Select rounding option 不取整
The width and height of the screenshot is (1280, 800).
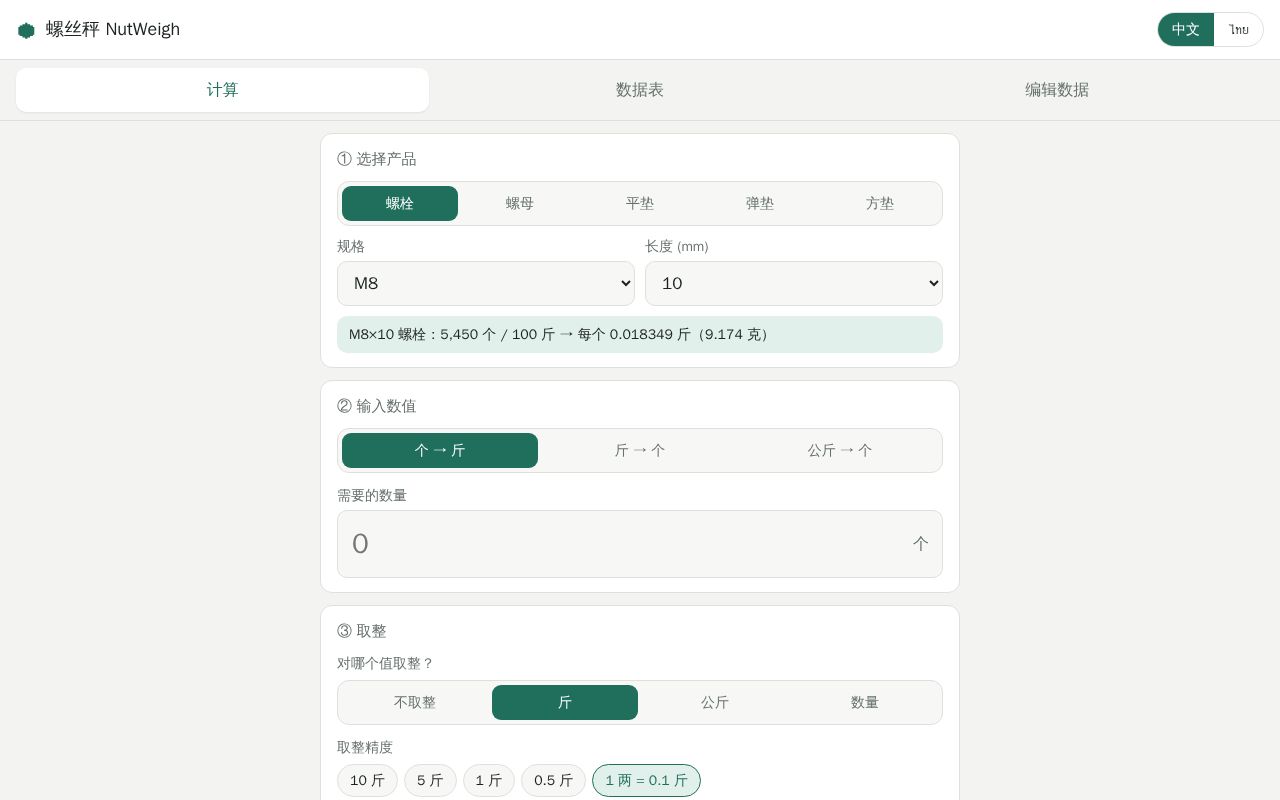tap(415, 702)
